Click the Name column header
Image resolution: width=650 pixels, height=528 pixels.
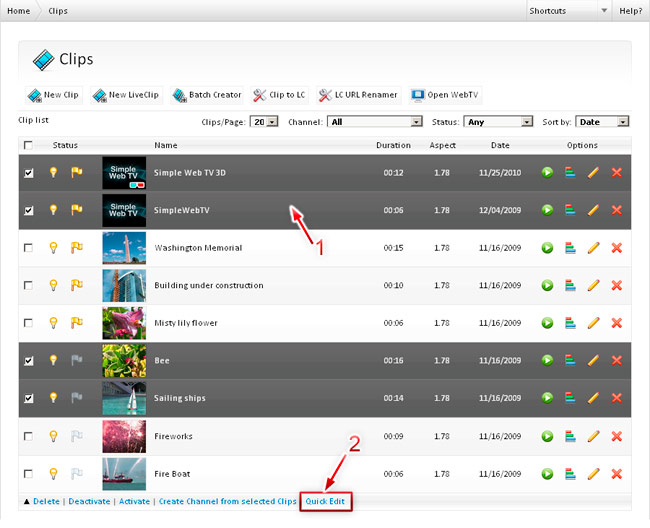tap(166, 145)
